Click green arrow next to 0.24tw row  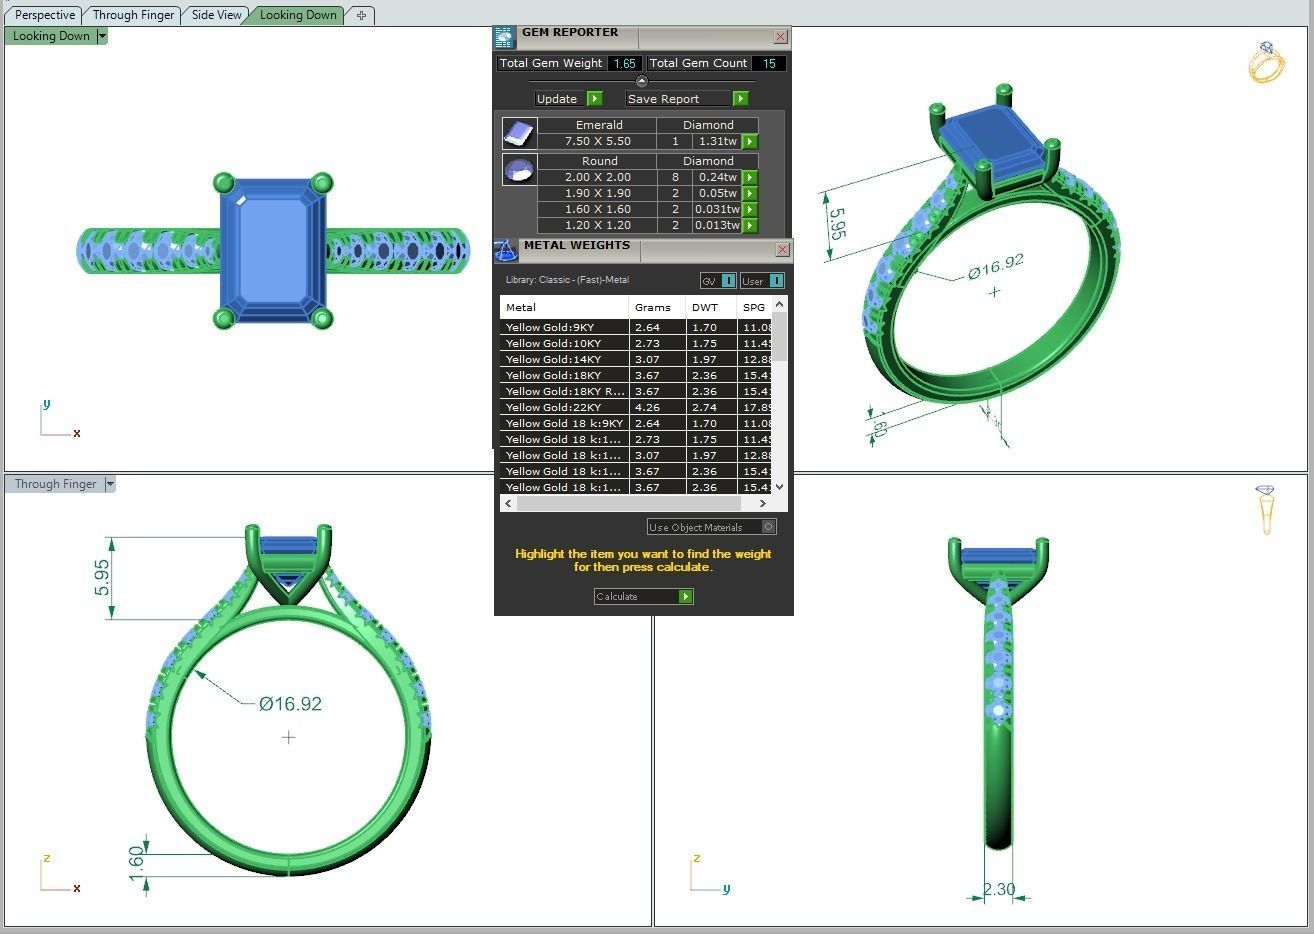point(750,178)
